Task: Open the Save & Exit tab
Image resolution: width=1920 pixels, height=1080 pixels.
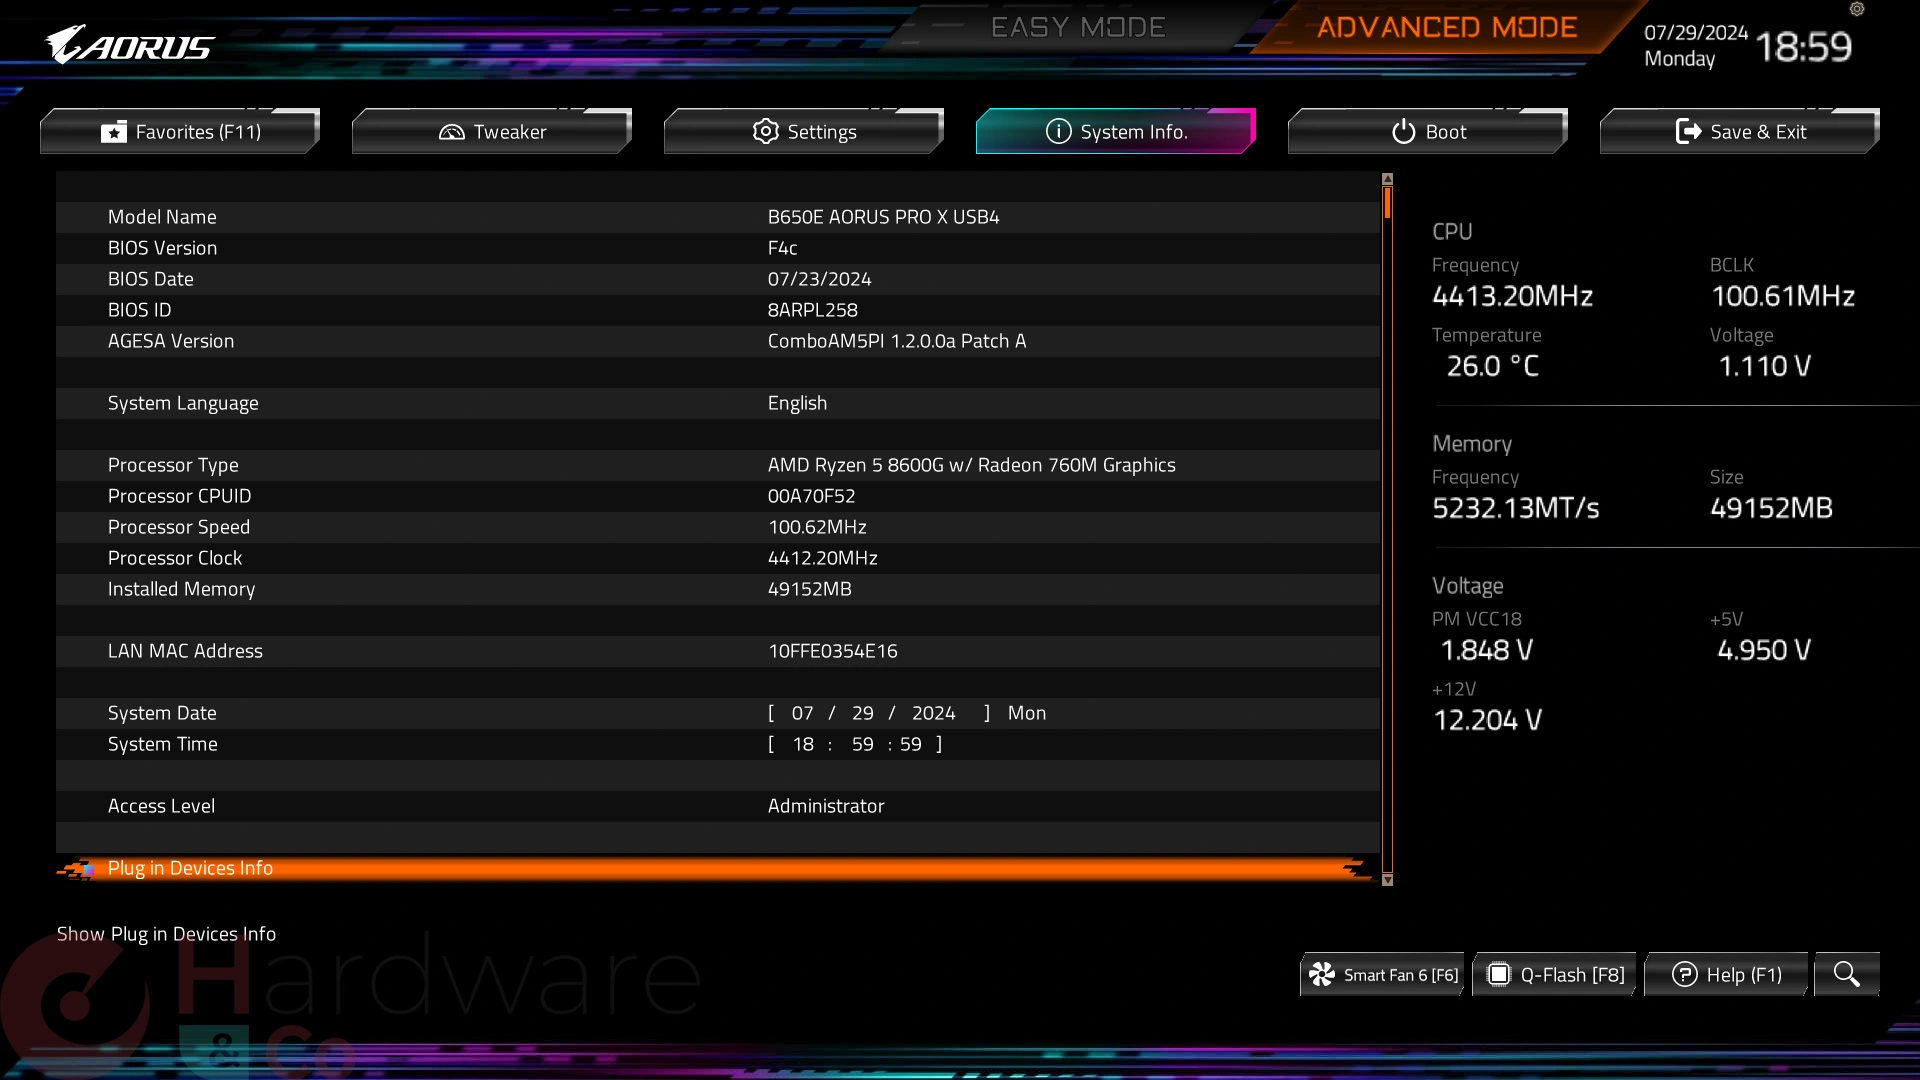Action: [1740, 132]
